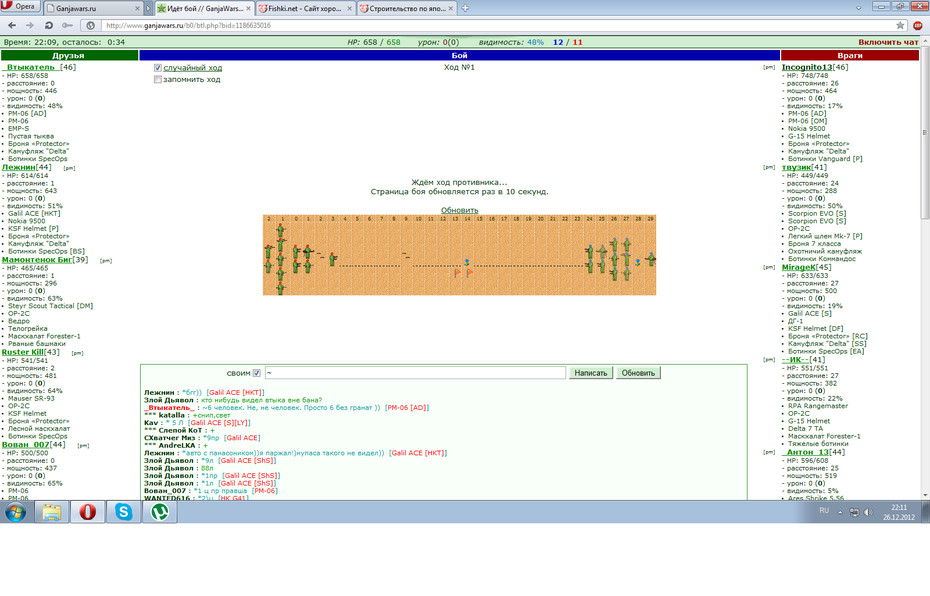Click the 'Враги' red panel header
Screen dimensions: 930x596
[x=850, y=55]
